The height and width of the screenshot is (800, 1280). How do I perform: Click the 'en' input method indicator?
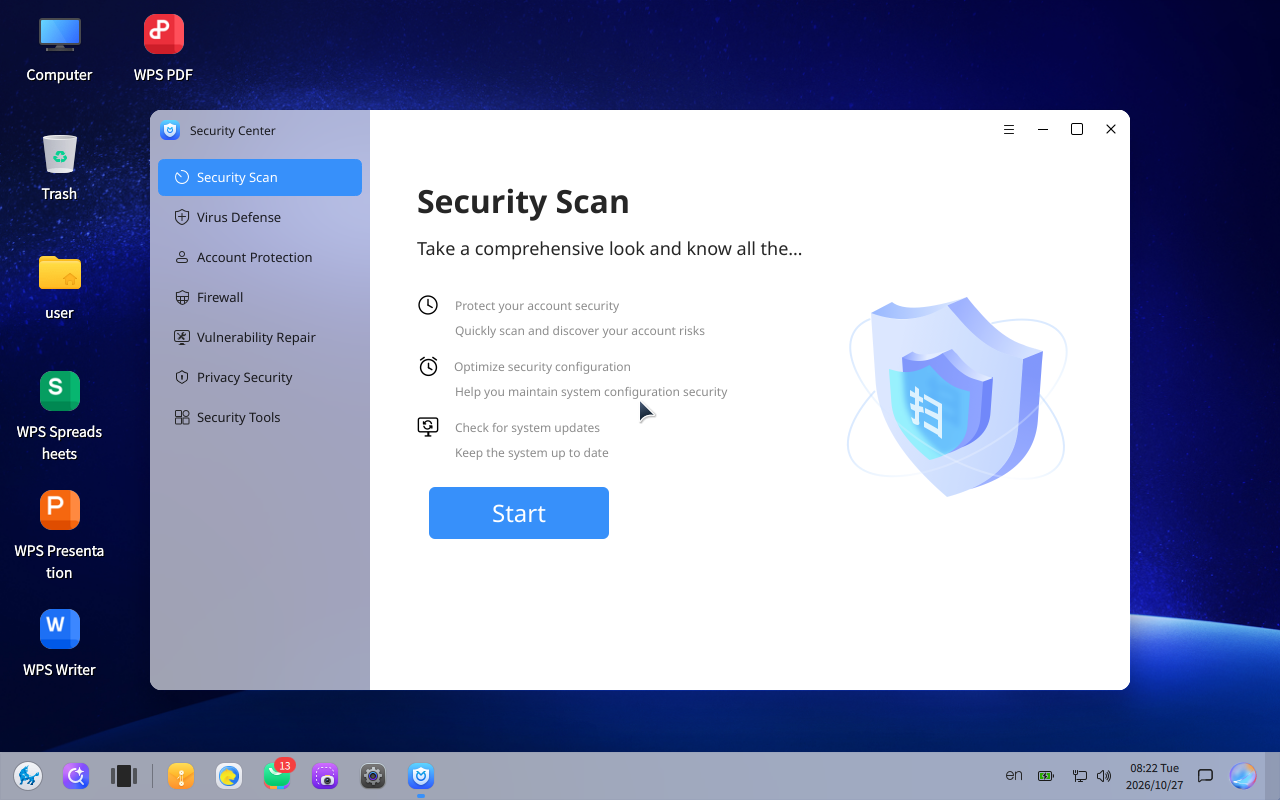1014,776
